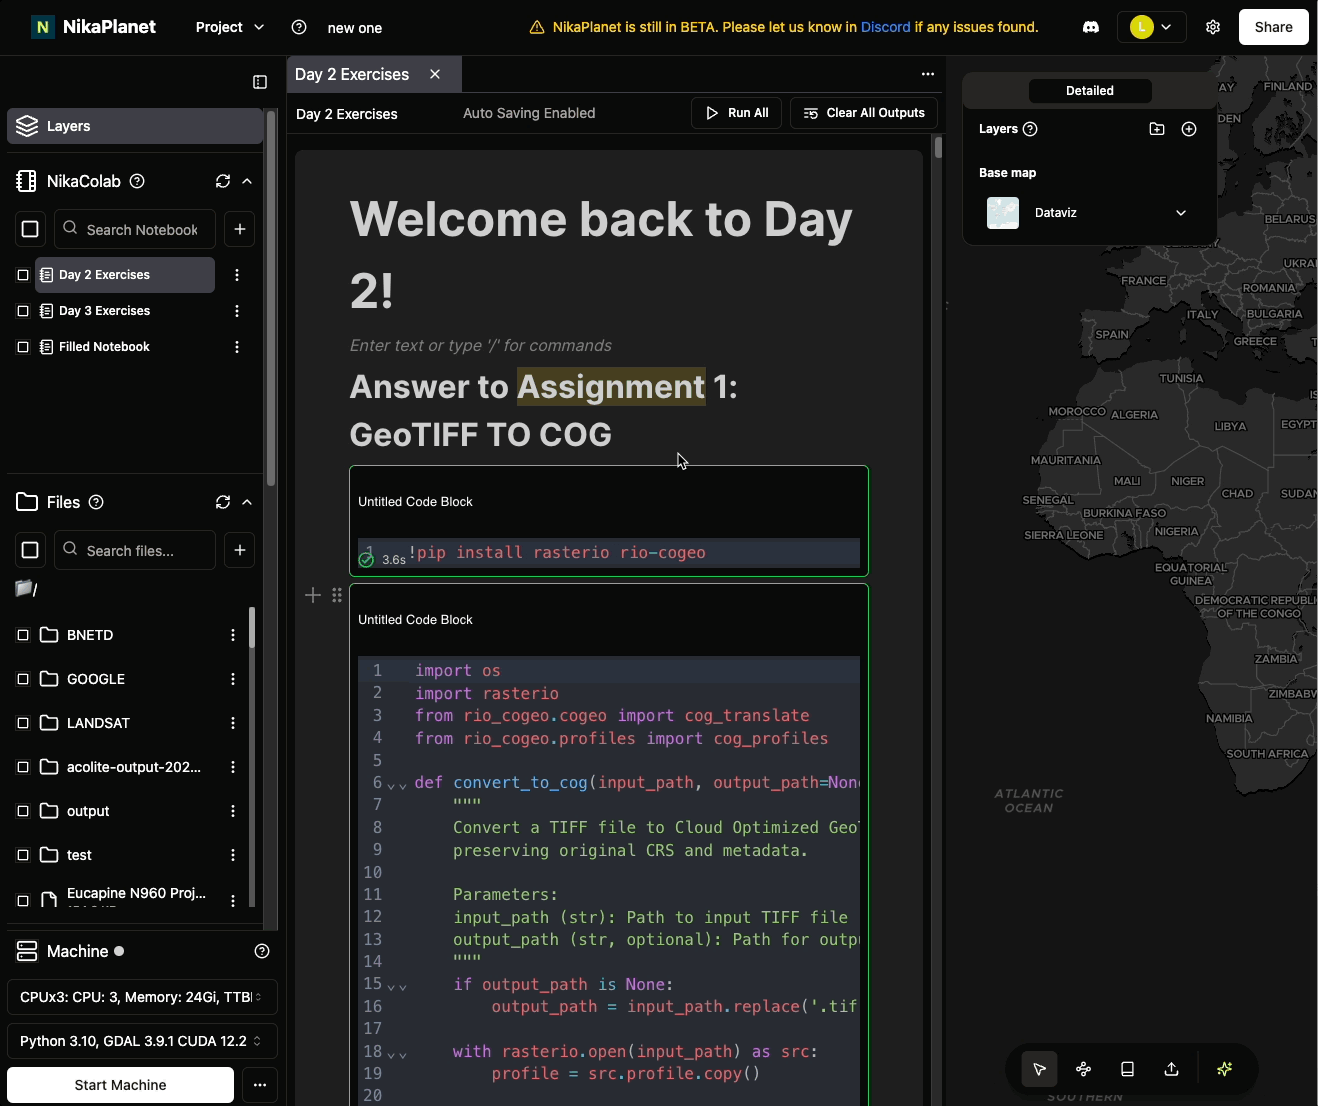Open Layers help icon in map panel

(1031, 129)
